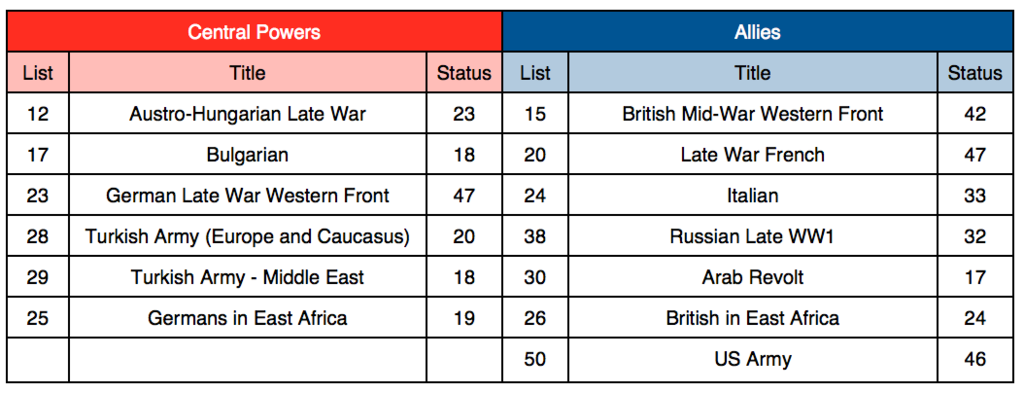Screen dimensions: 1024x393
Task: Click British Mid-War Western Front cell
Action: 753,114
